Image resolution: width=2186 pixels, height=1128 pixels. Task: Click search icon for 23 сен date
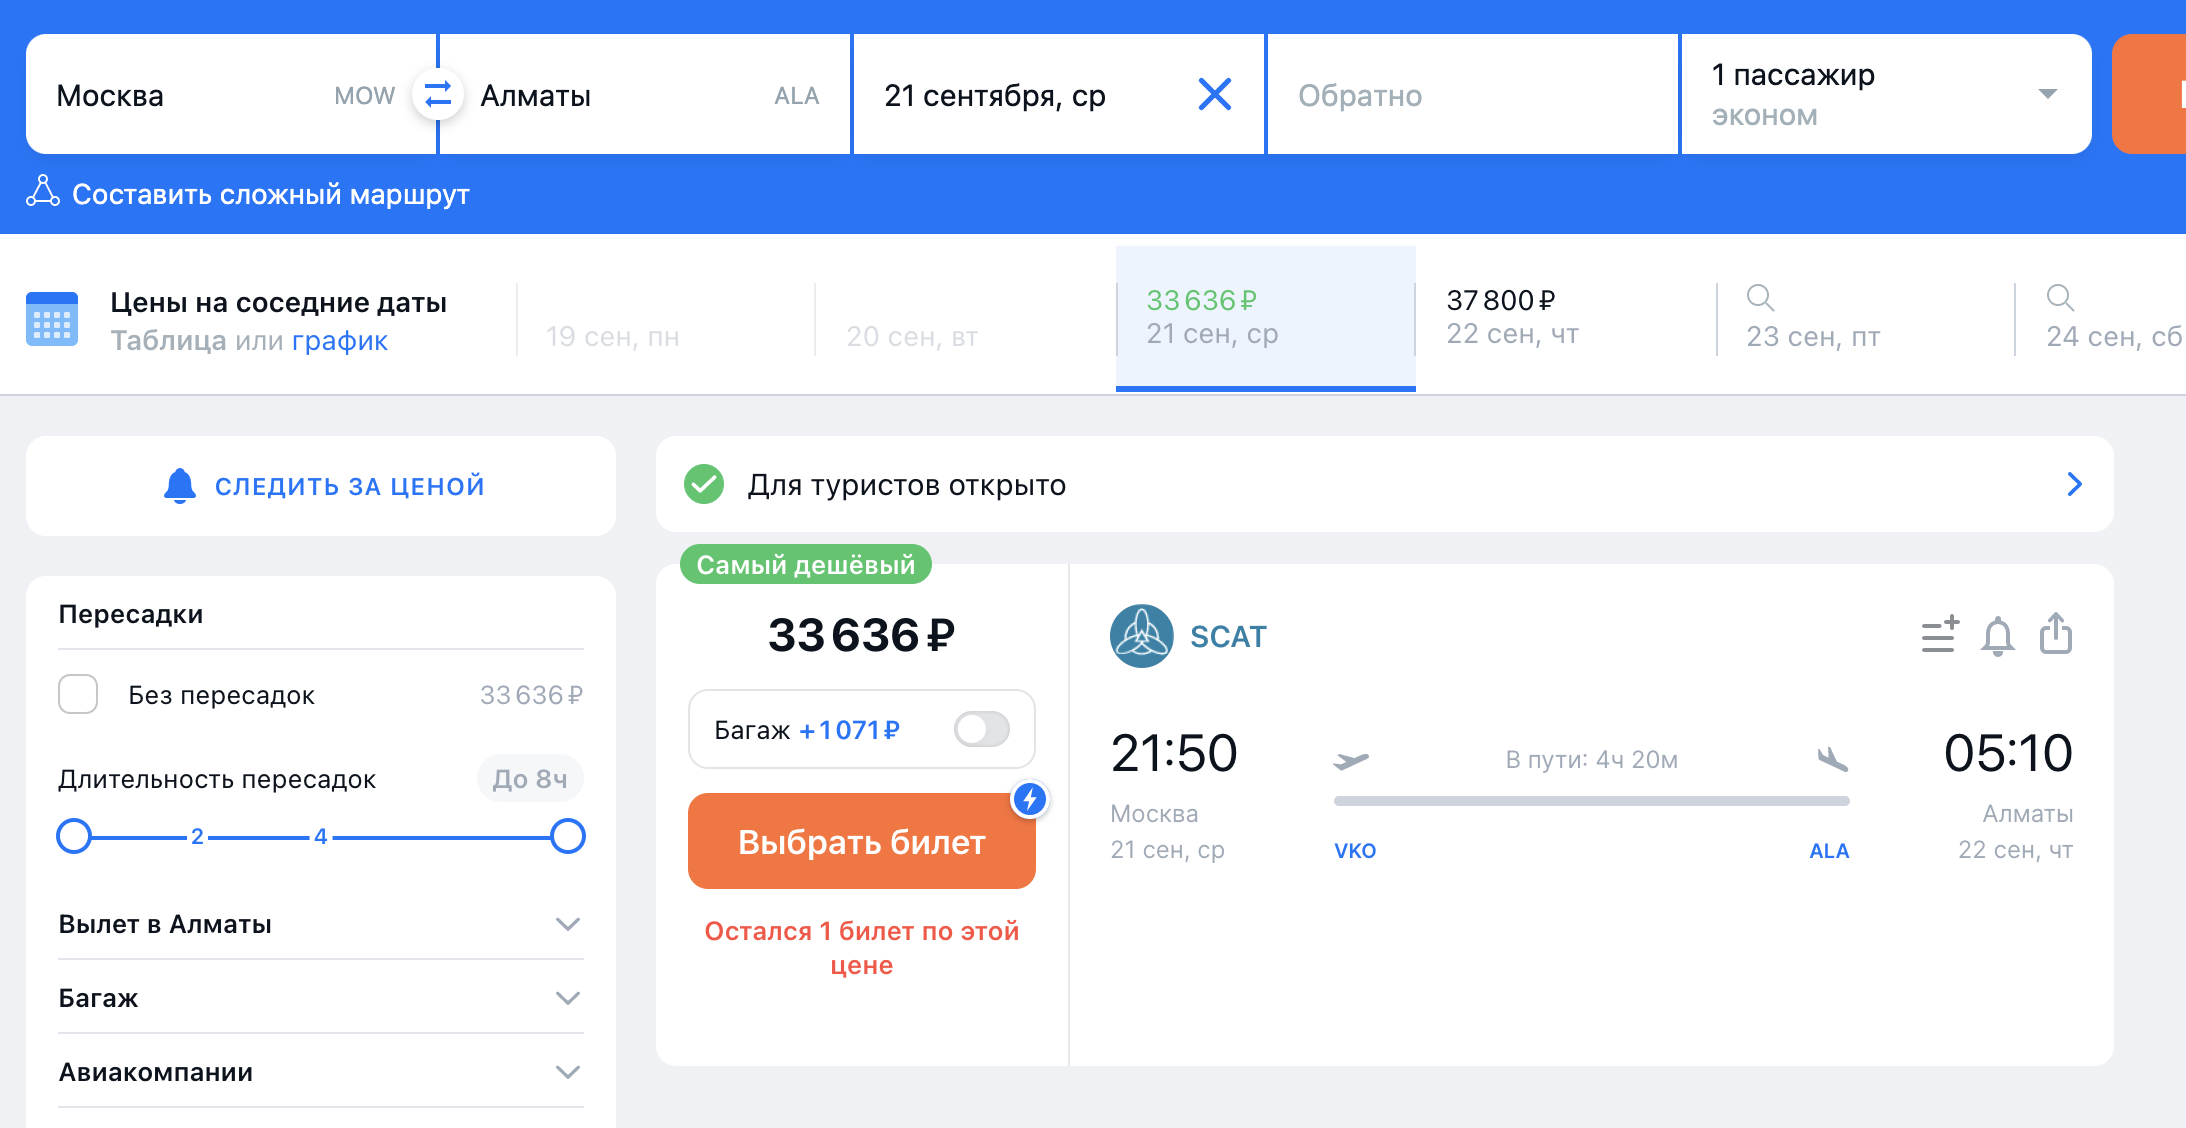click(x=1760, y=298)
